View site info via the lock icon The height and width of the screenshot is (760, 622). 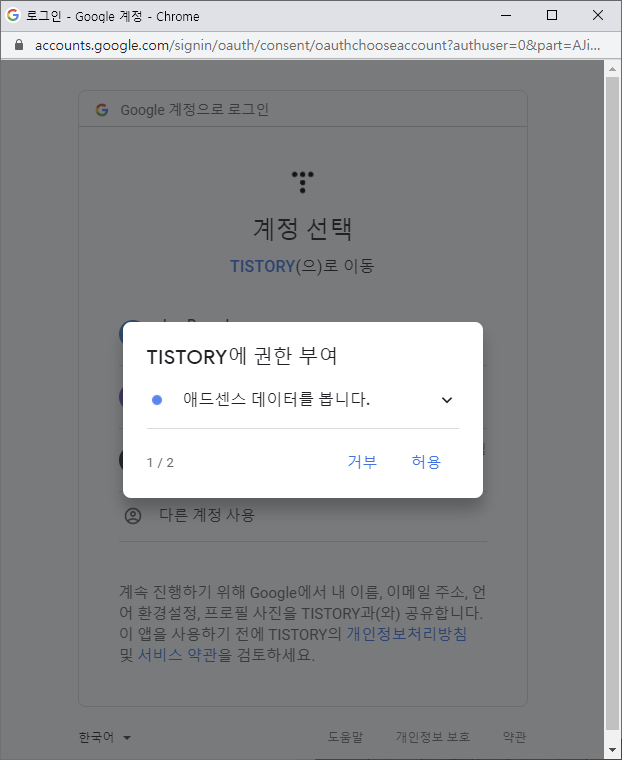coord(19,45)
